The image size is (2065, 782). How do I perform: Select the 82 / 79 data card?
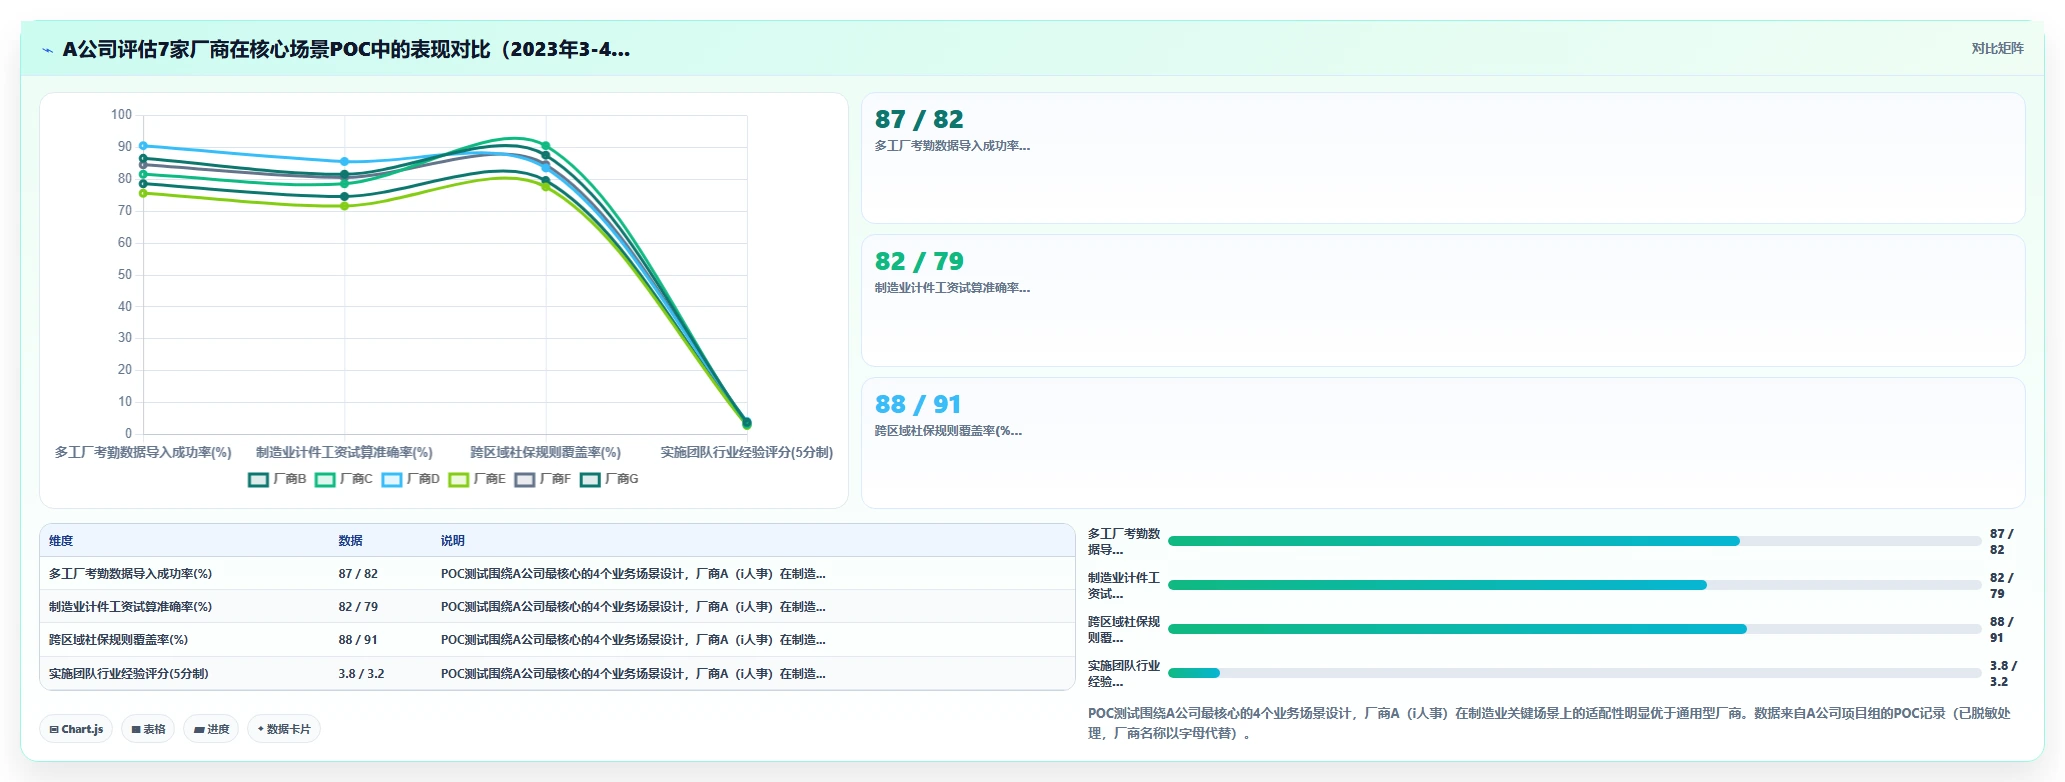[x=1443, y=300]
